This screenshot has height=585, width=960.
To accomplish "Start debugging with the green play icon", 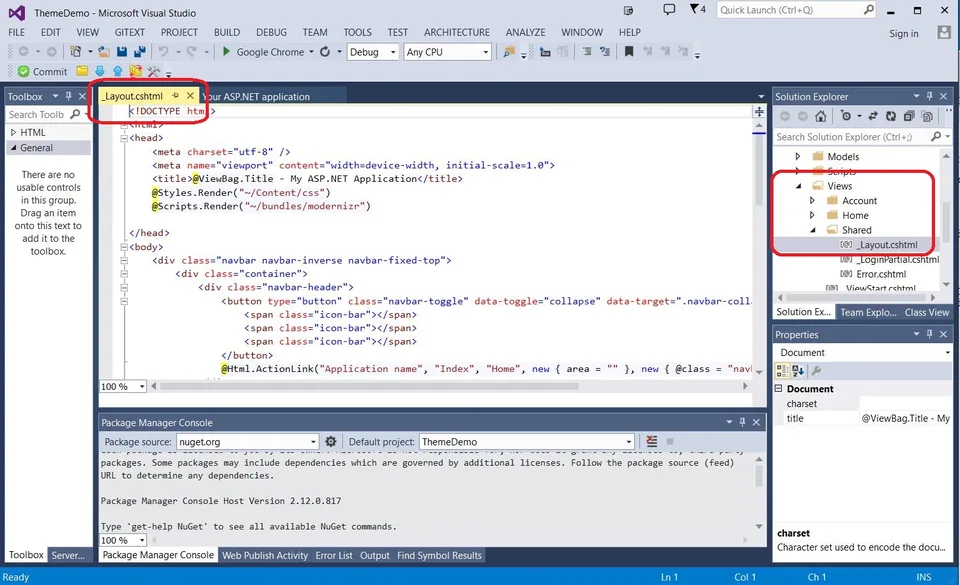I will pyautogui.click(x=226, y=52).
